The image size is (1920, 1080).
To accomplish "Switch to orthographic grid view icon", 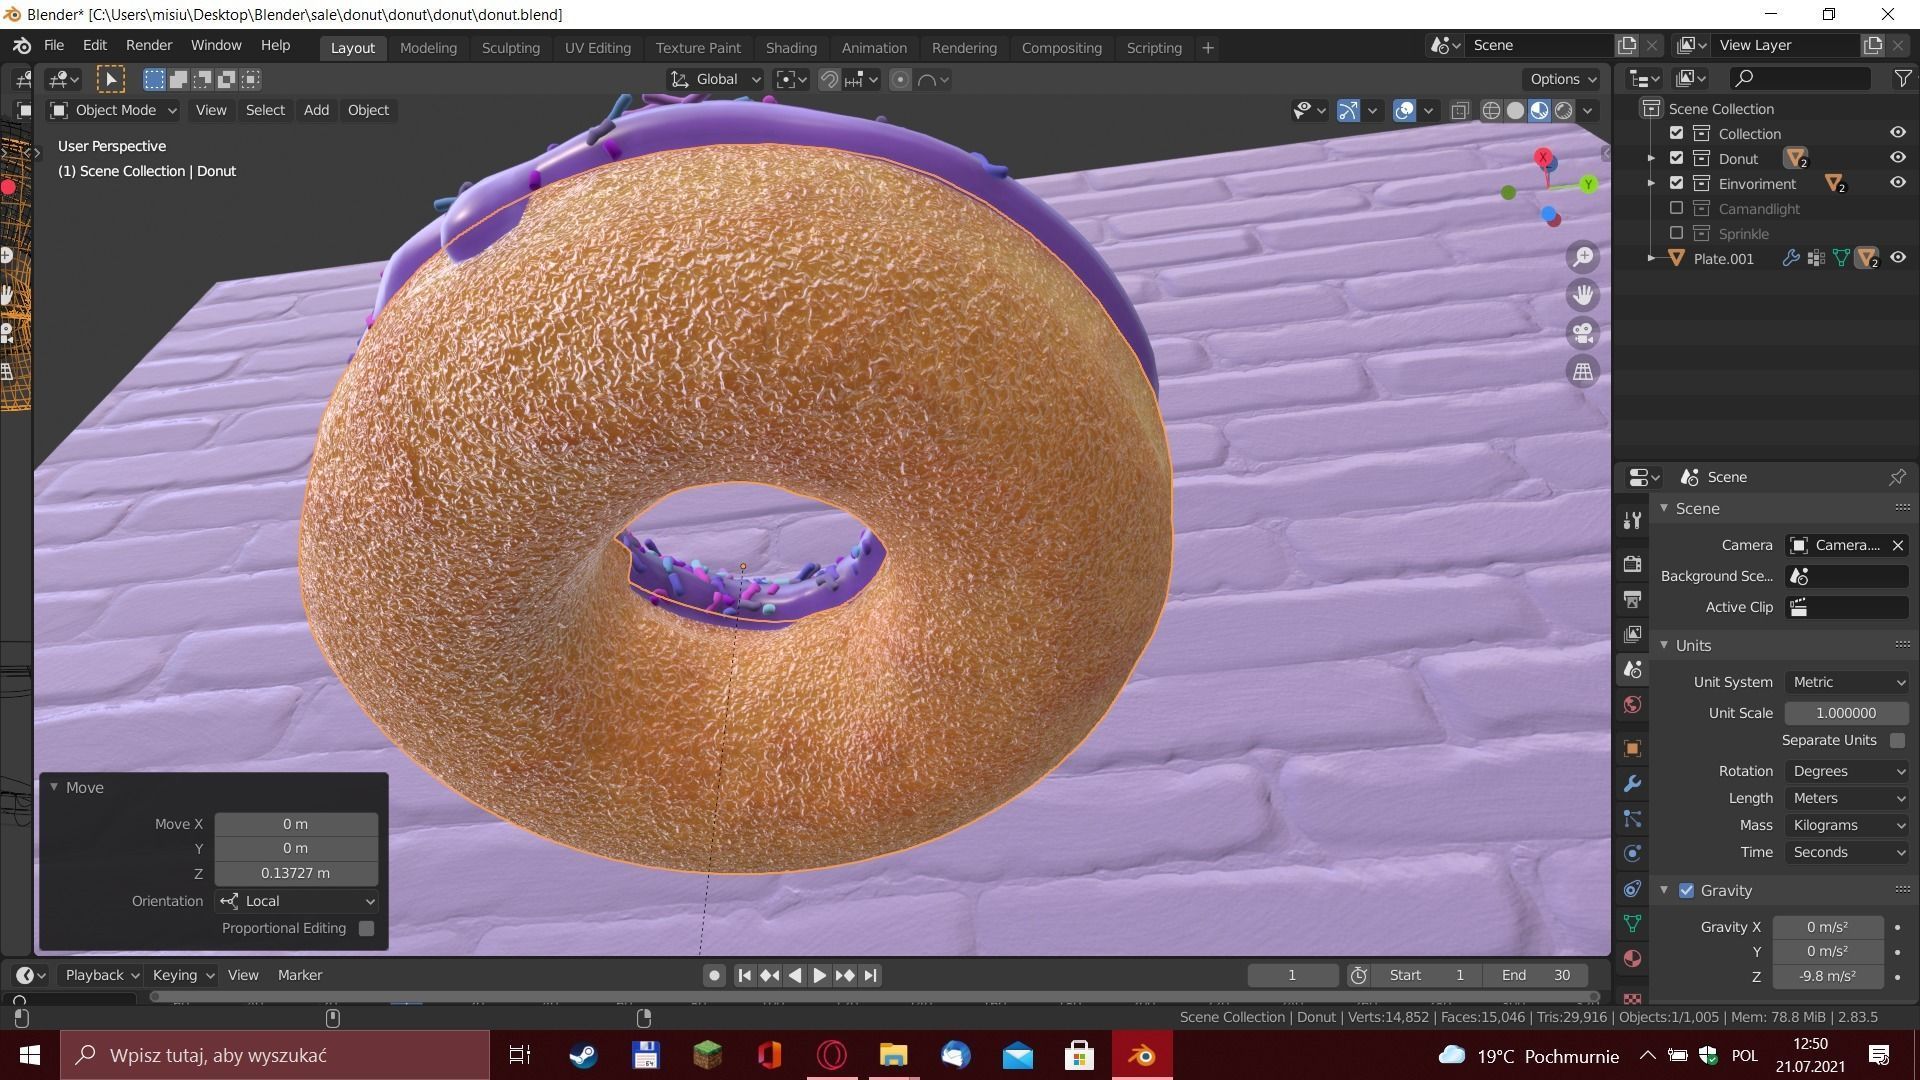I will 1583,372.
